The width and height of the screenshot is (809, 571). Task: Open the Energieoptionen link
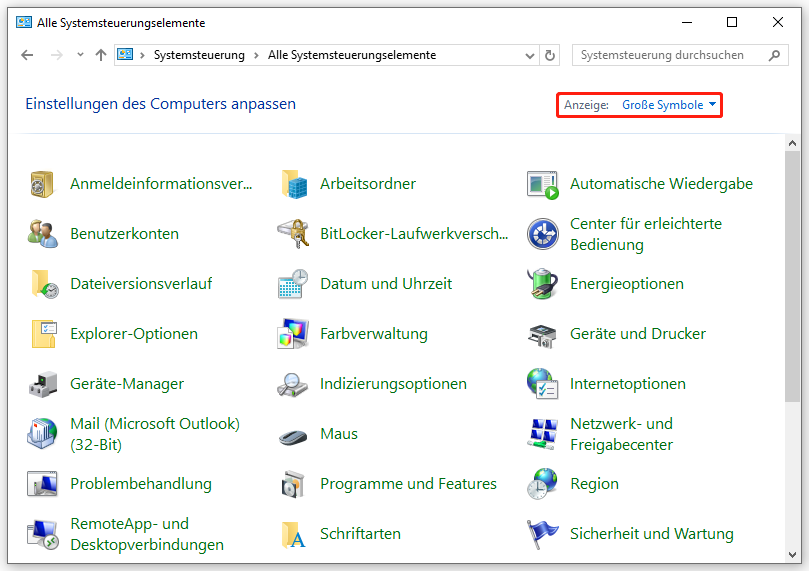click(627, 284)
